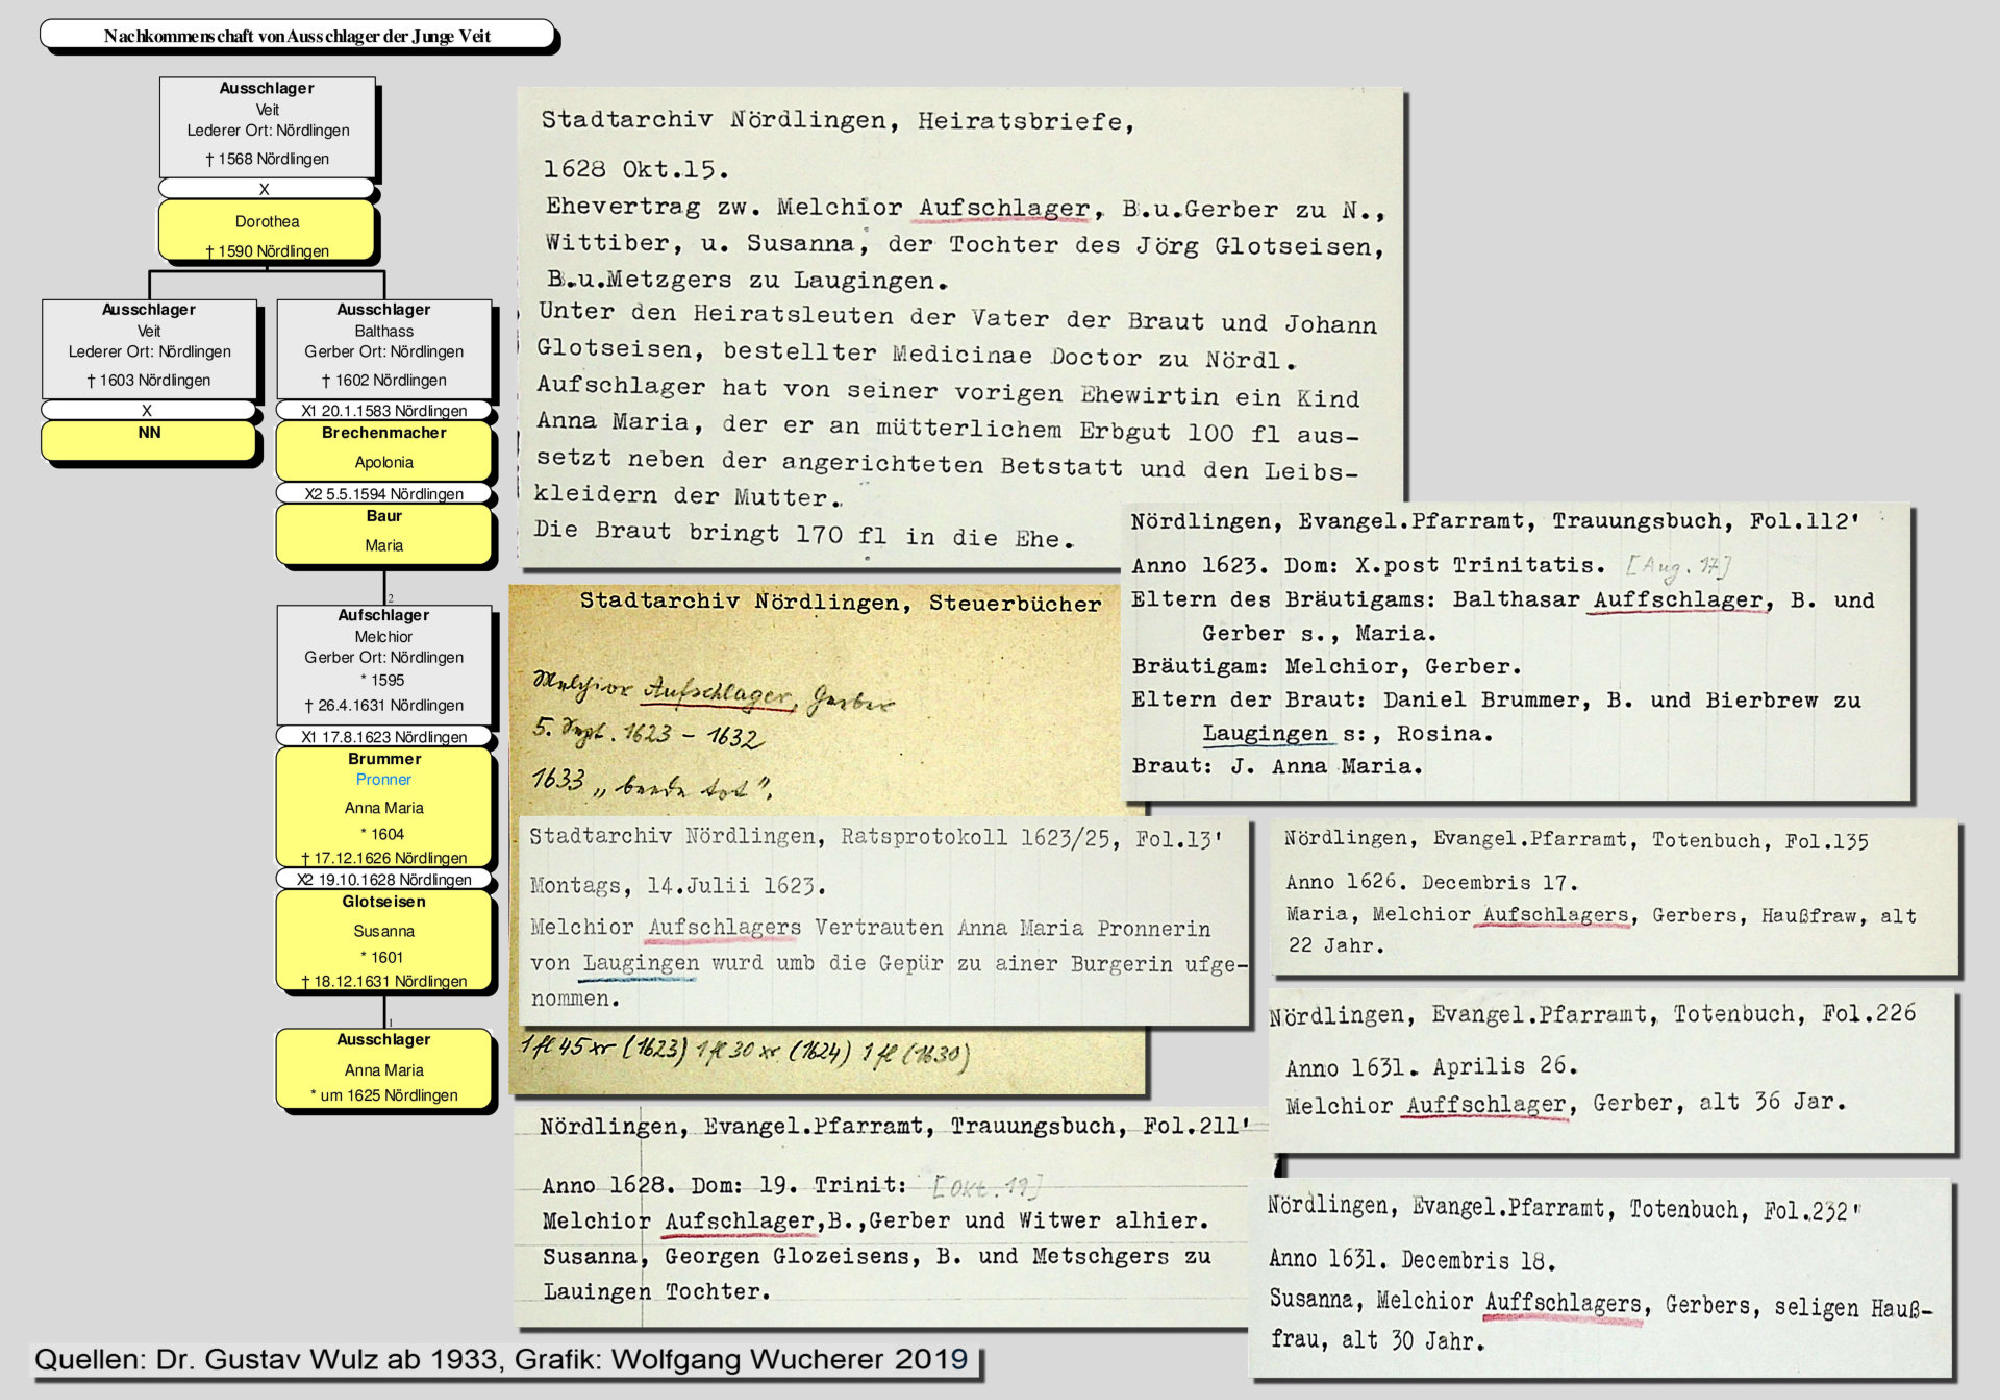Click the blue Pronner name text
The width and height of the screenshot is (2000, 1400).
click(383, 780)
